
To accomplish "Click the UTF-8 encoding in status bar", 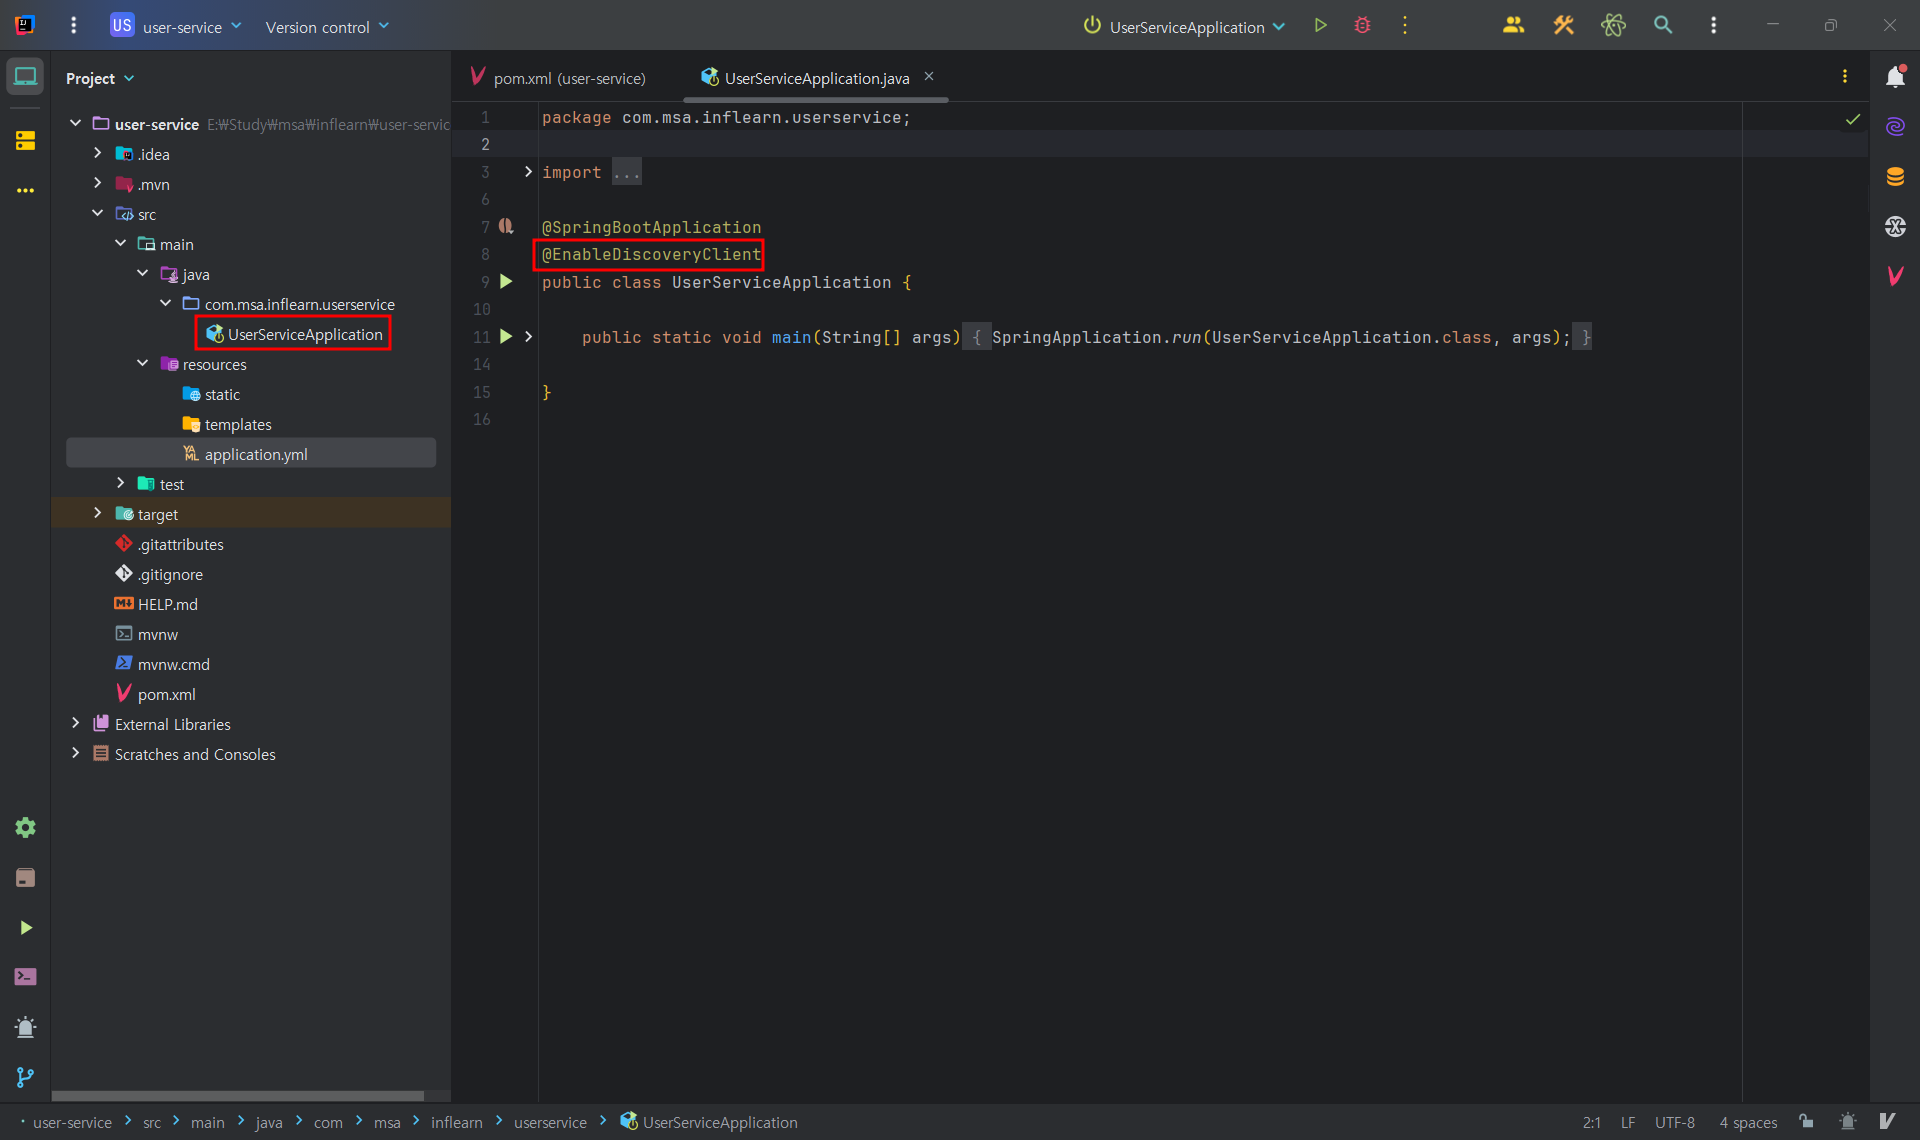I will click(x=1674, y=1122).
